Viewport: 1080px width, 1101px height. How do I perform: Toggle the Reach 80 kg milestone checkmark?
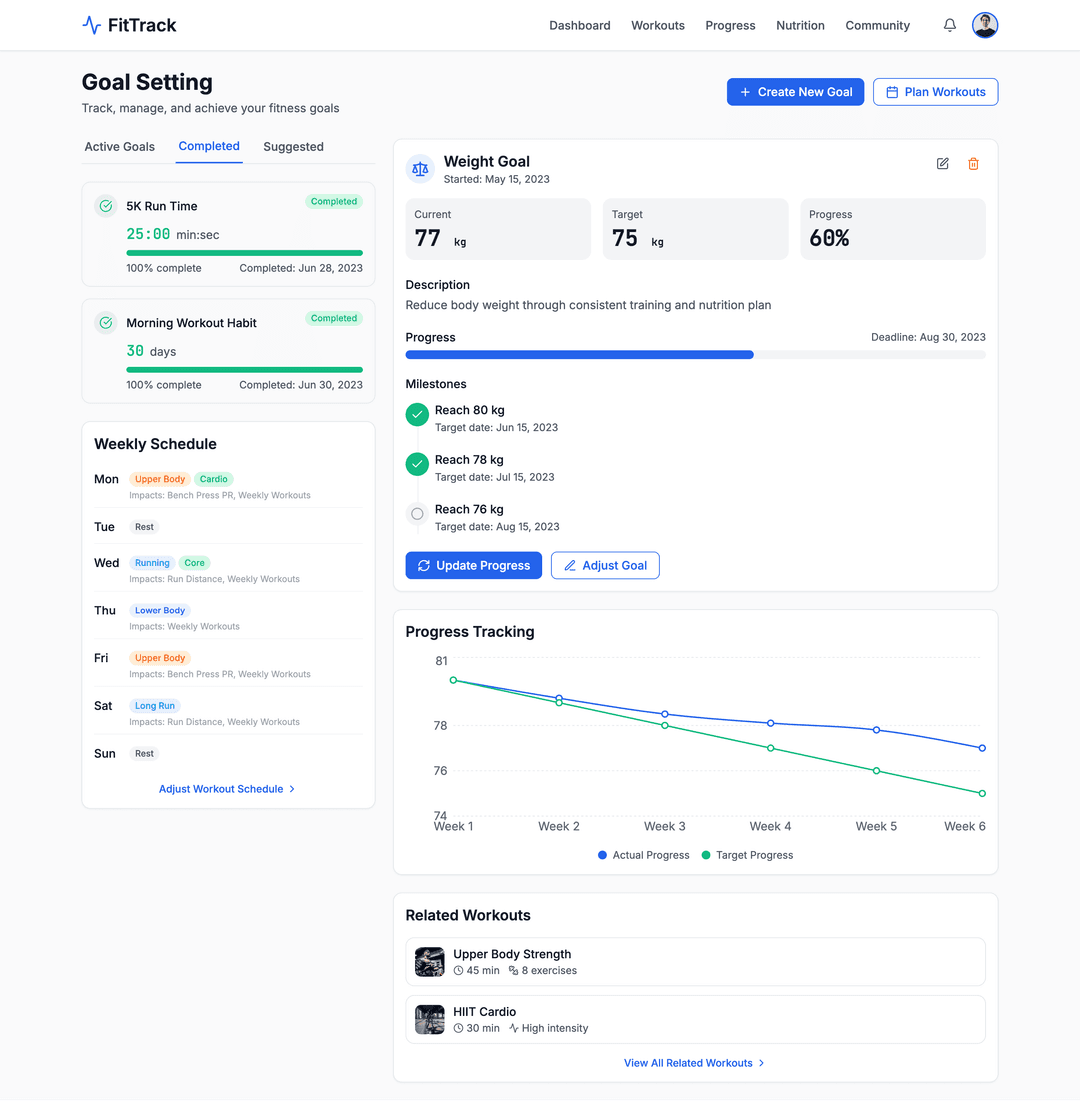[x=417, y=414]
